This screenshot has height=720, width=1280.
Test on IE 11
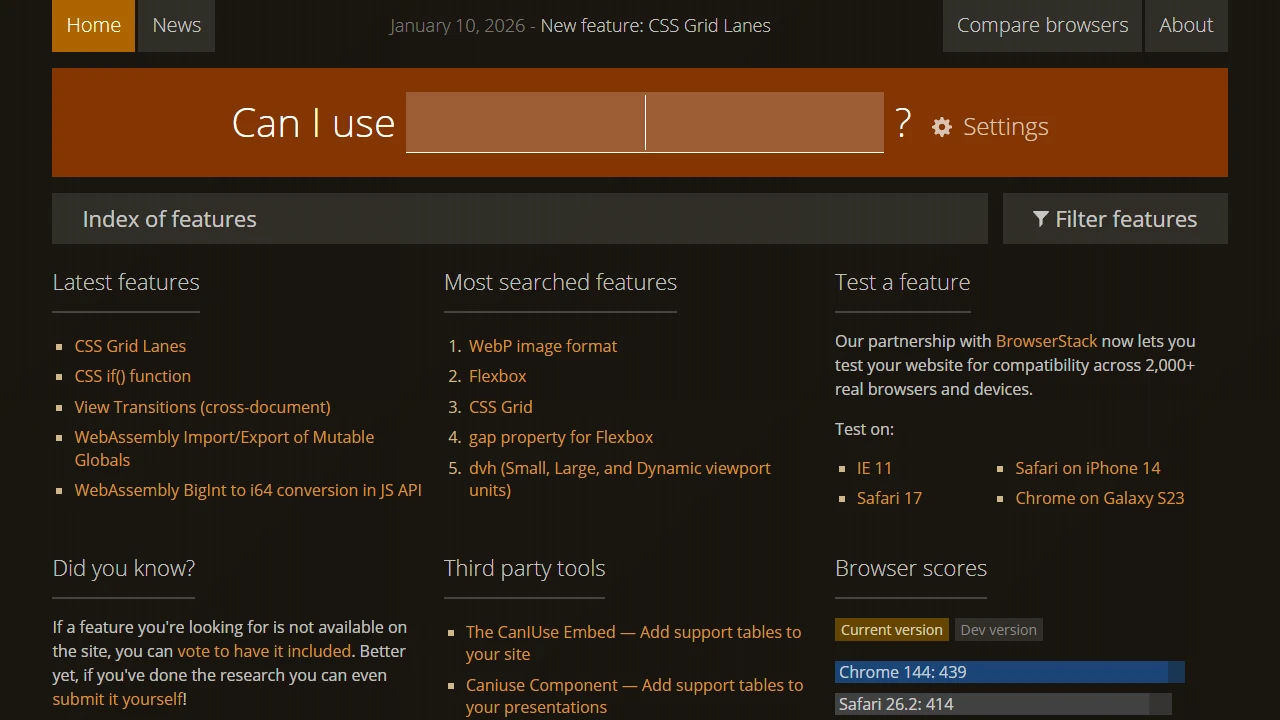click(x=874, y=467)
